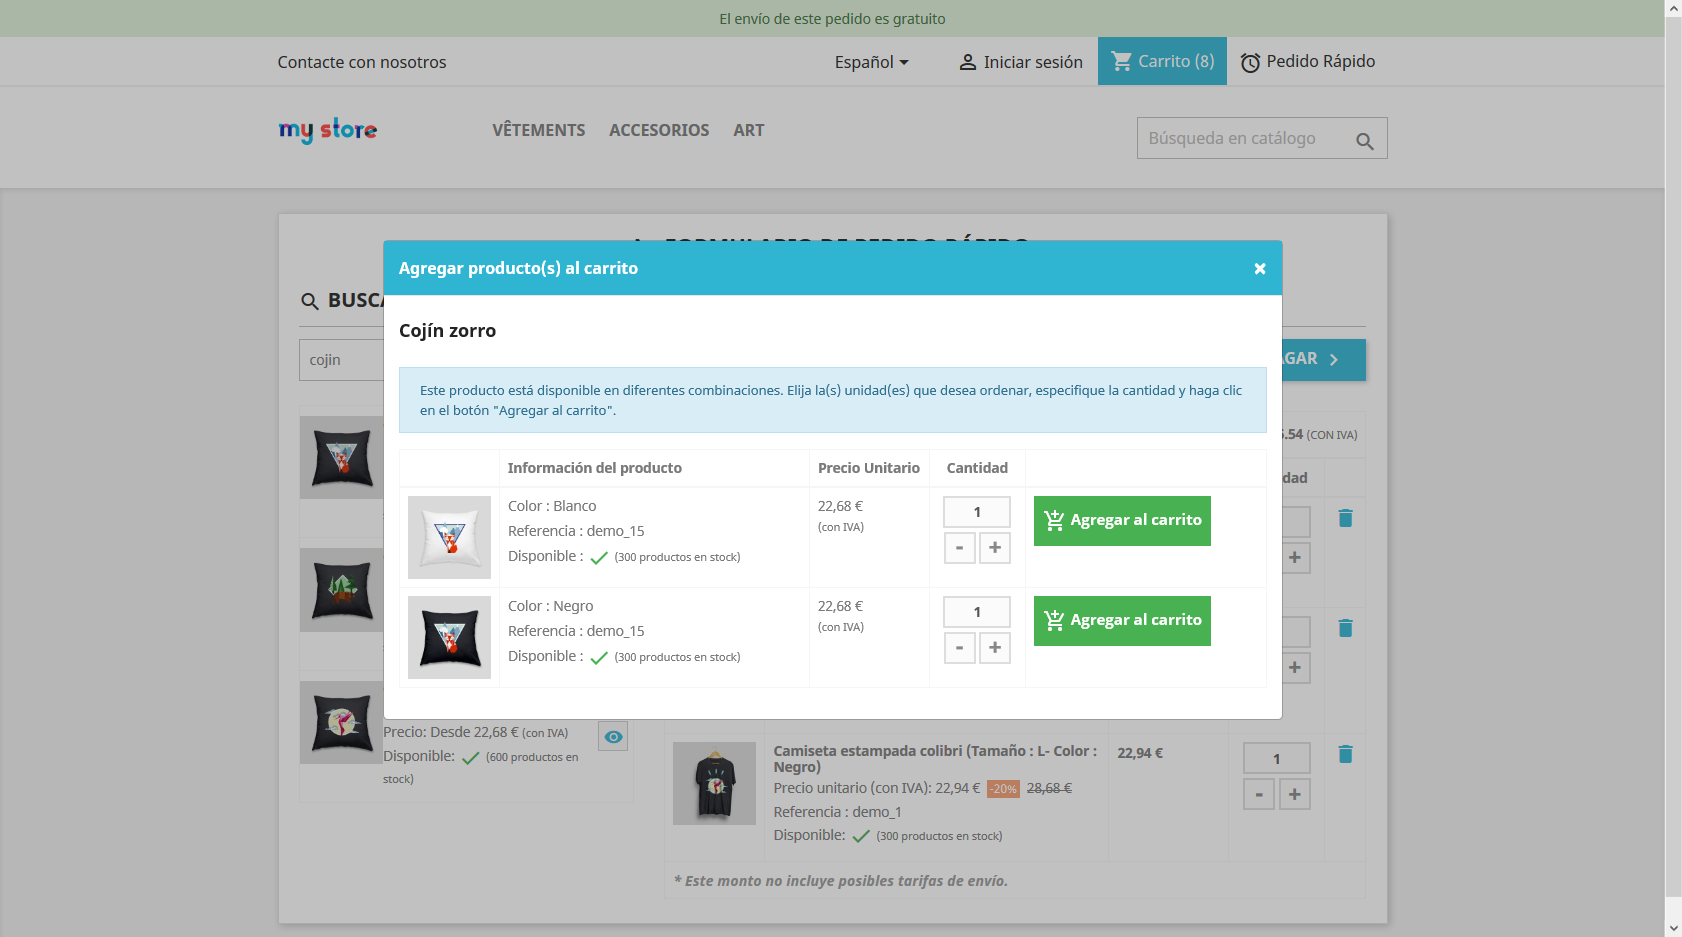The image size is (1682, 937).
Task: Open the ACCESORIOS menu category
Action: 659,130
